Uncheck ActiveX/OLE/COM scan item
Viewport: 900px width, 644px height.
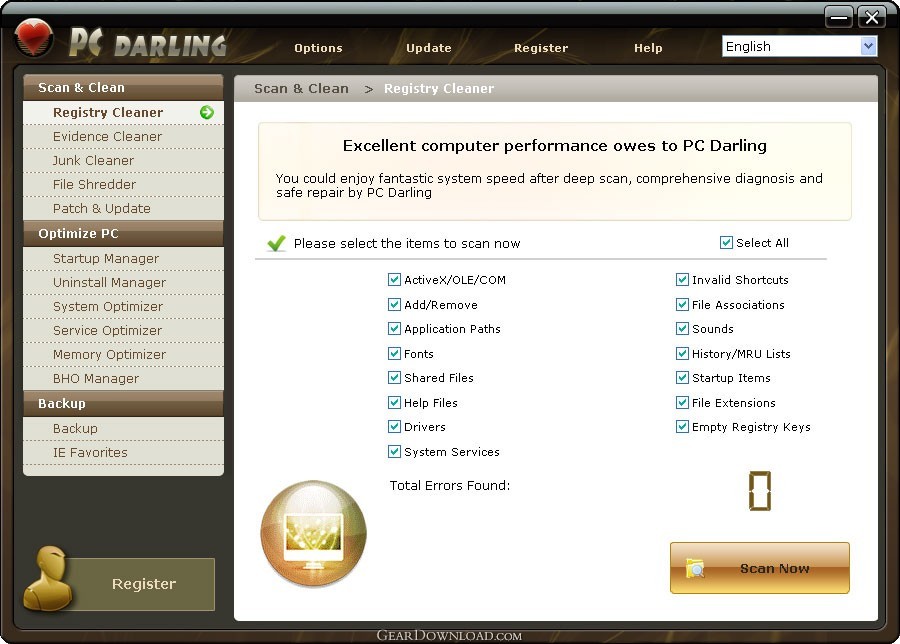pos(394,280)
